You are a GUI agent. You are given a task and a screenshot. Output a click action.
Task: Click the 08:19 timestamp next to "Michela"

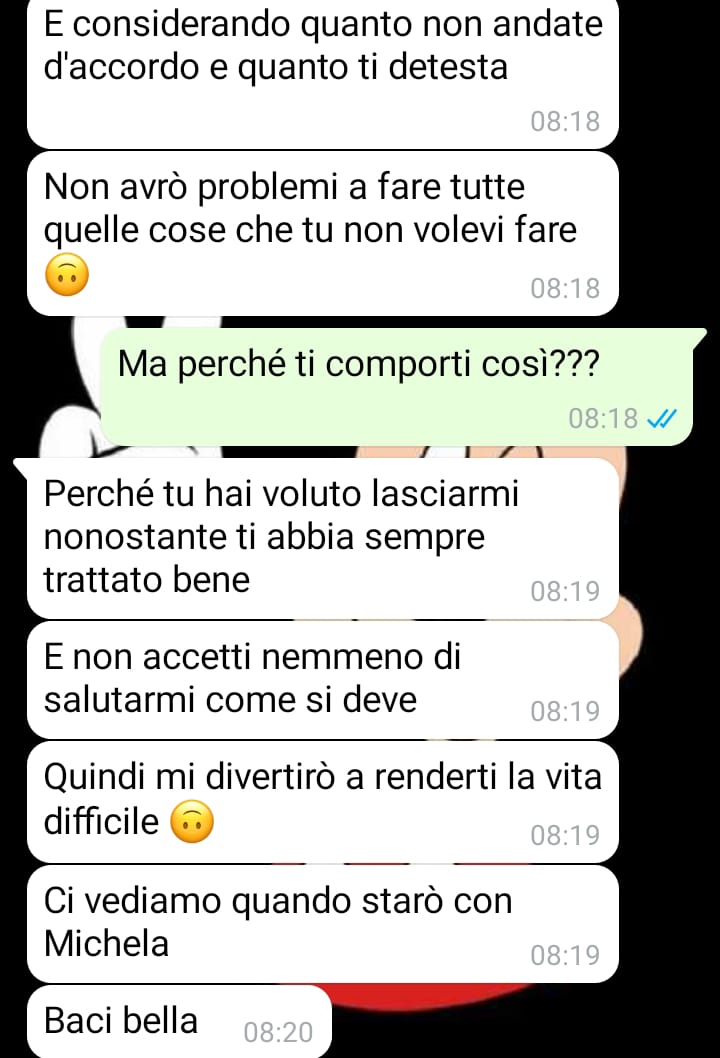pos(565,955)
